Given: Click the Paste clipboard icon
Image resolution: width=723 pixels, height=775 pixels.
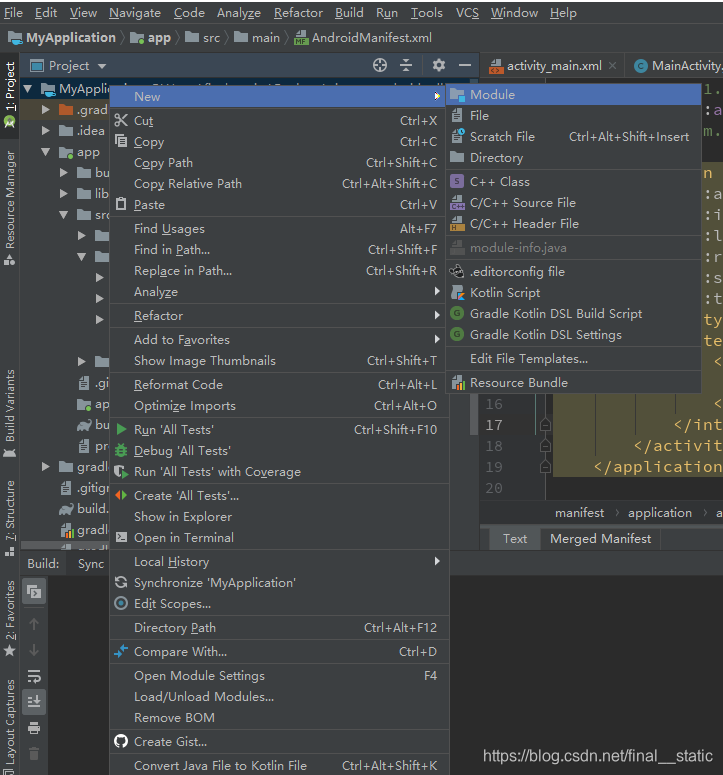Looking at the screenshot, I should tap(121, 204).
